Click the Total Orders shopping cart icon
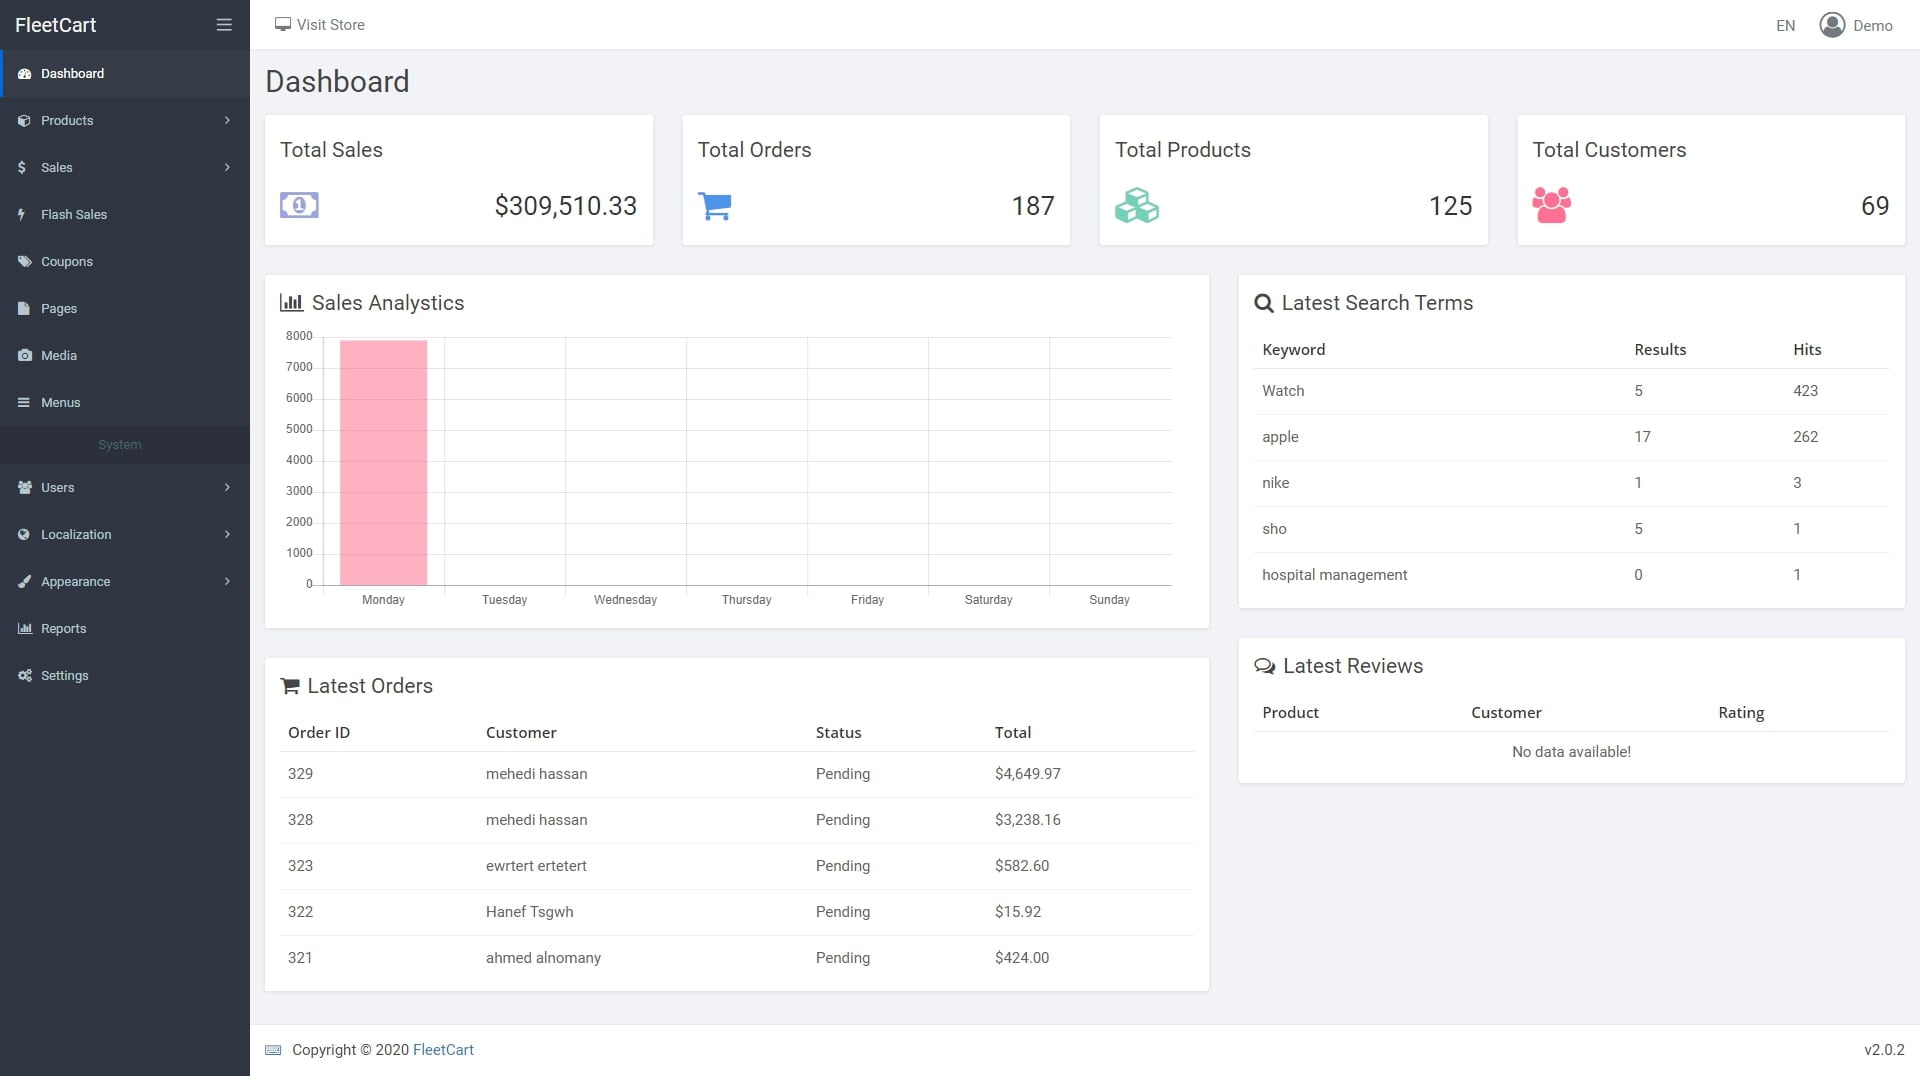Image resolution: width=1920 pixels, height=1076 pixels. pyautogui.click(x=714, y=206)
